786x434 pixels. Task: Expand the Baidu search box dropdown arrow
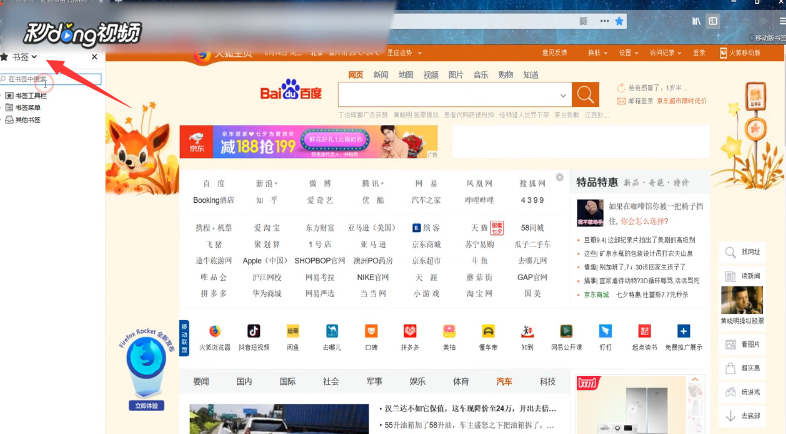563,95
